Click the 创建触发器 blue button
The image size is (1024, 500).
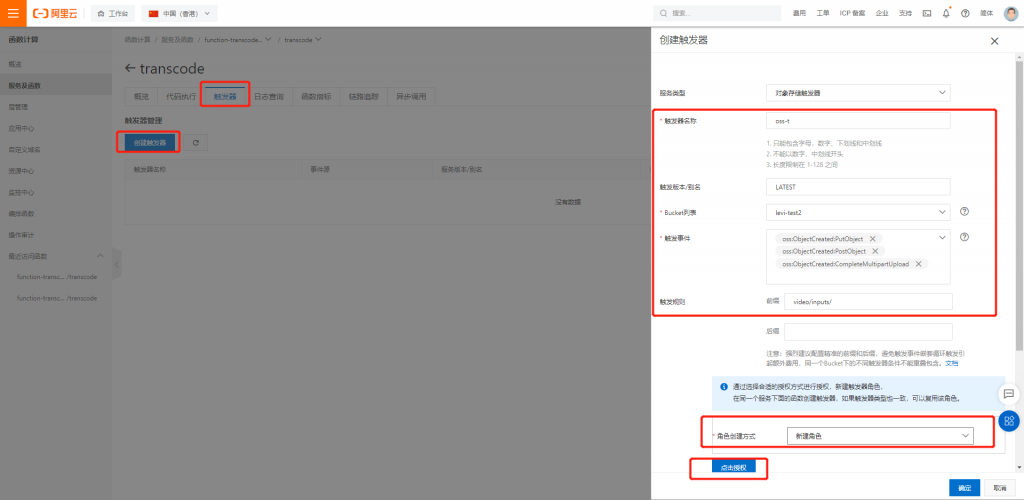tap(150, 142)
